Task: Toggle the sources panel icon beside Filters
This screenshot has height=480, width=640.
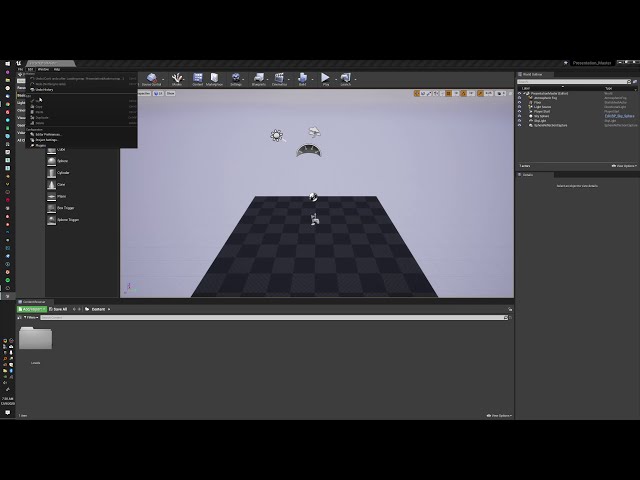Action: coord(19,318)
